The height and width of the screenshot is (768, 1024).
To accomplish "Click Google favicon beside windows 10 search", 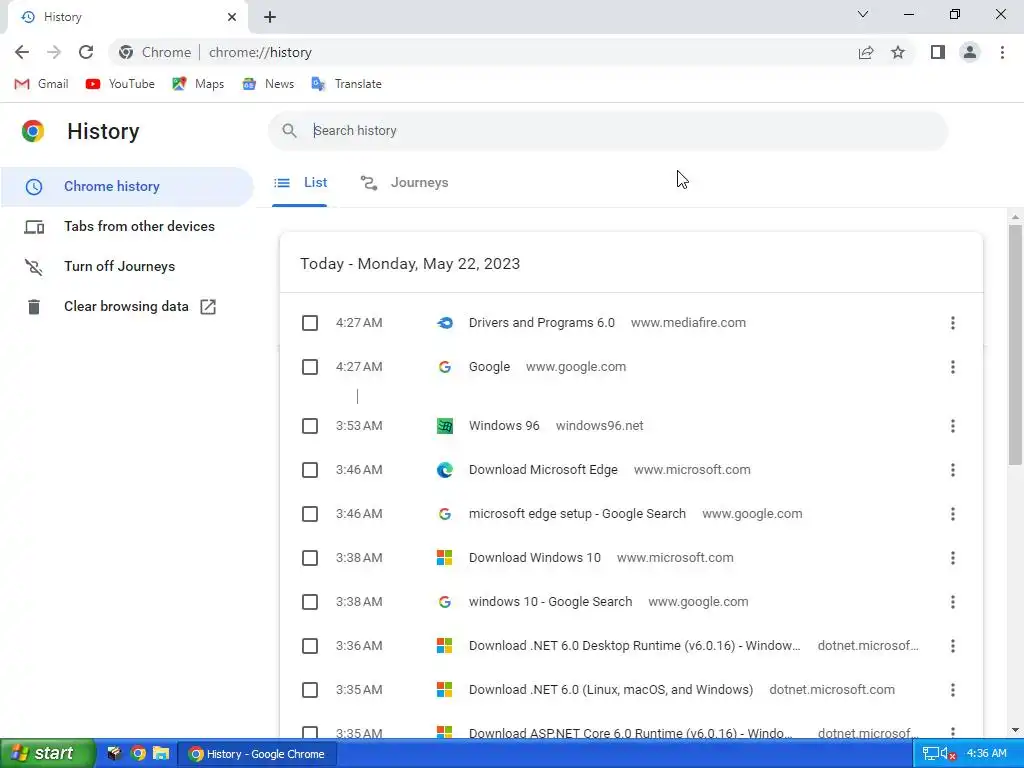I will coord(445,602).
